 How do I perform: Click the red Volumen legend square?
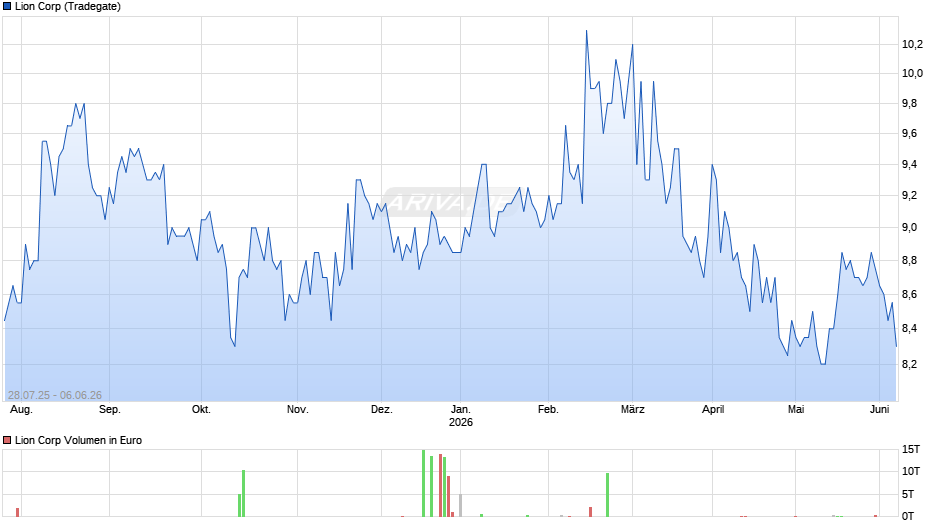(7, 440)
